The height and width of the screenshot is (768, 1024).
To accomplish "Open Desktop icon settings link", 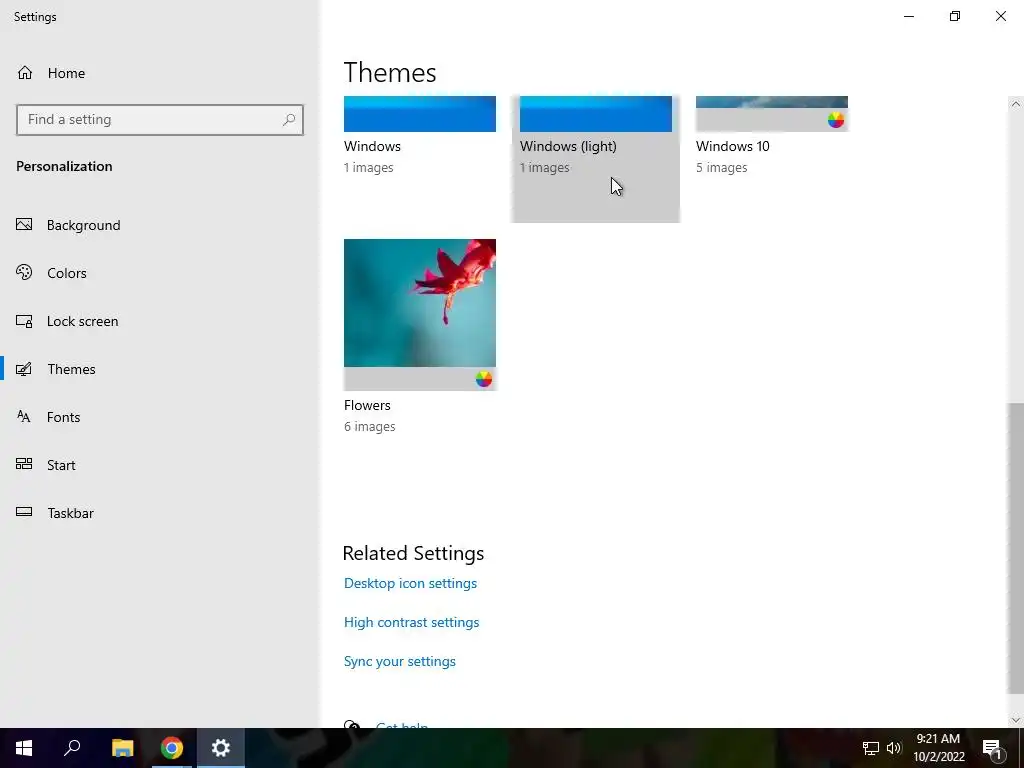I will coord(410,583).
